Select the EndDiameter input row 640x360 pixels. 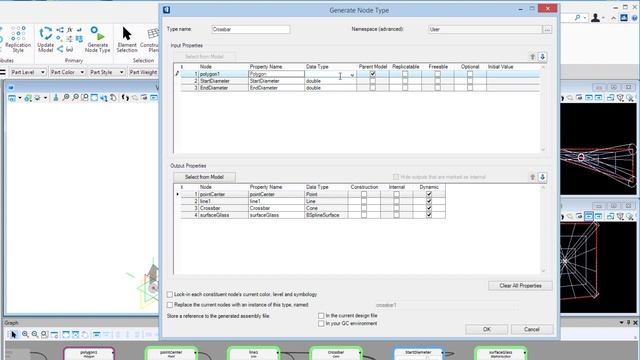pos(360,88)
